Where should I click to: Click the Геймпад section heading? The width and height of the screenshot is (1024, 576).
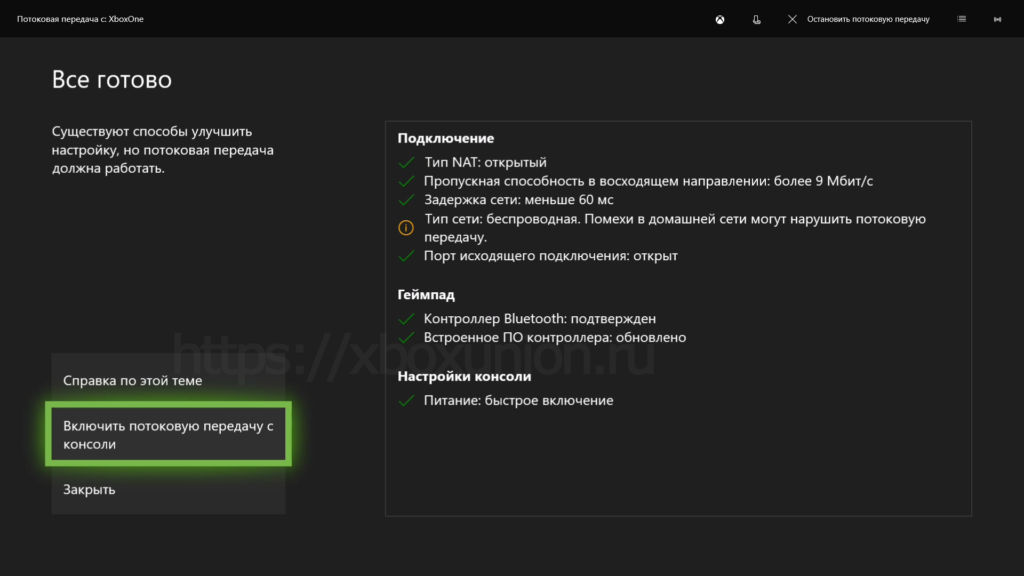[x=426, y=296]
